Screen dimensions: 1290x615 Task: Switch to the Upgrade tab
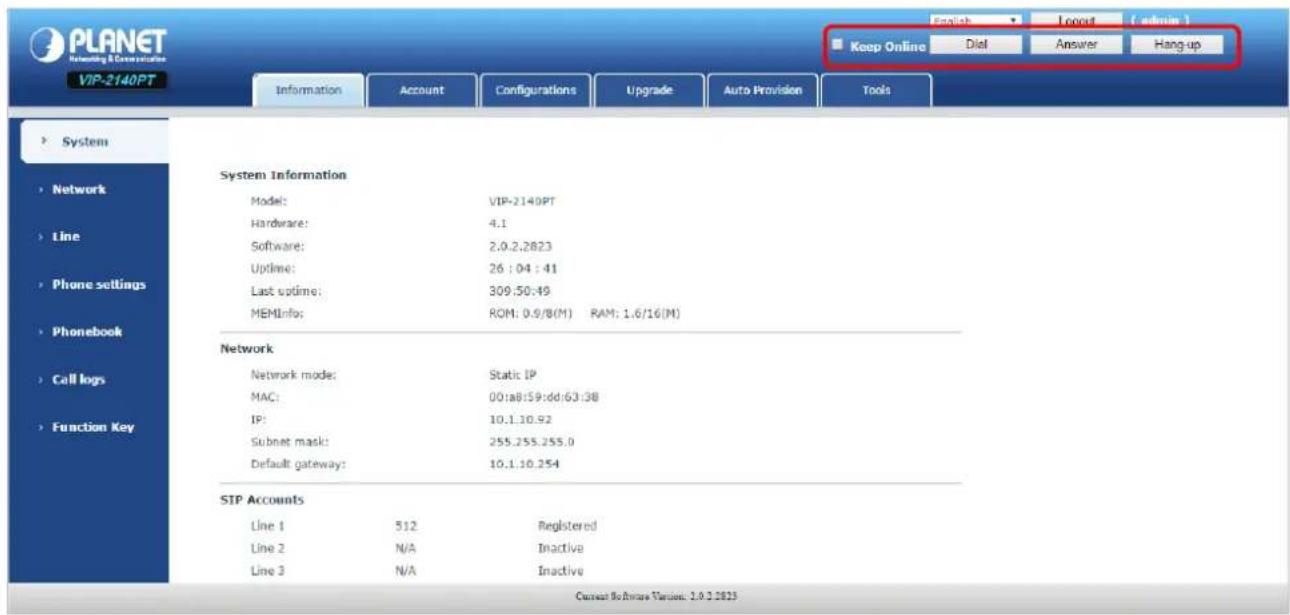(648, 90)
